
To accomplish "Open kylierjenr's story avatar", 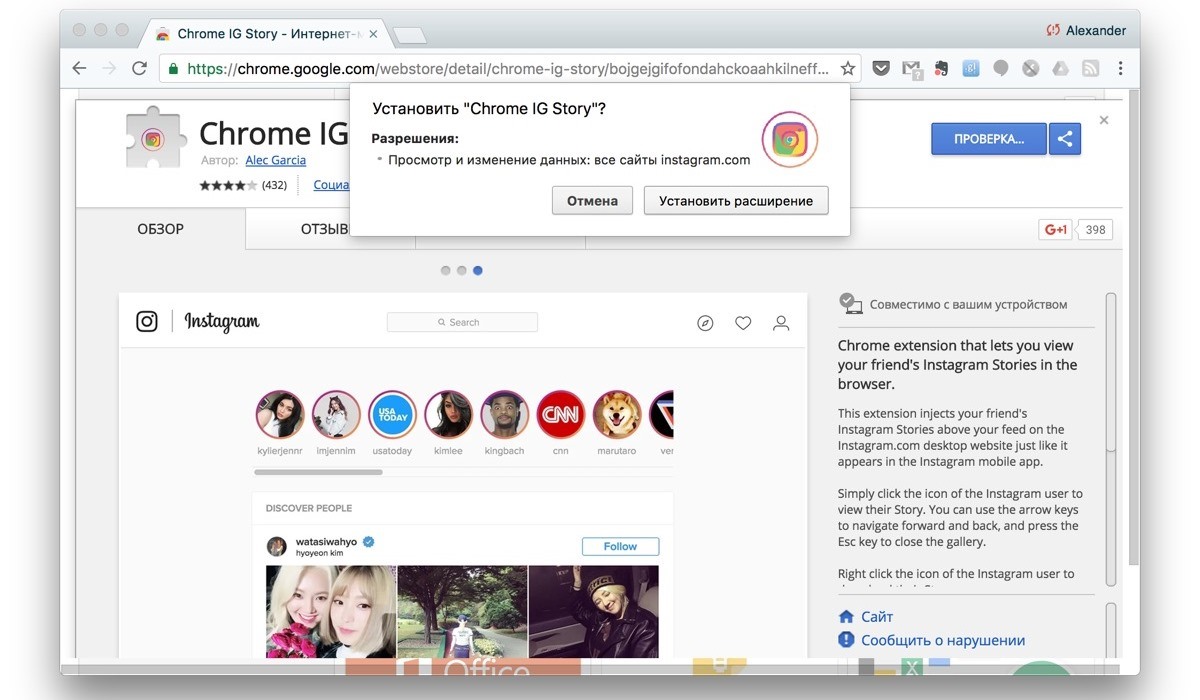I will (279, 414).
